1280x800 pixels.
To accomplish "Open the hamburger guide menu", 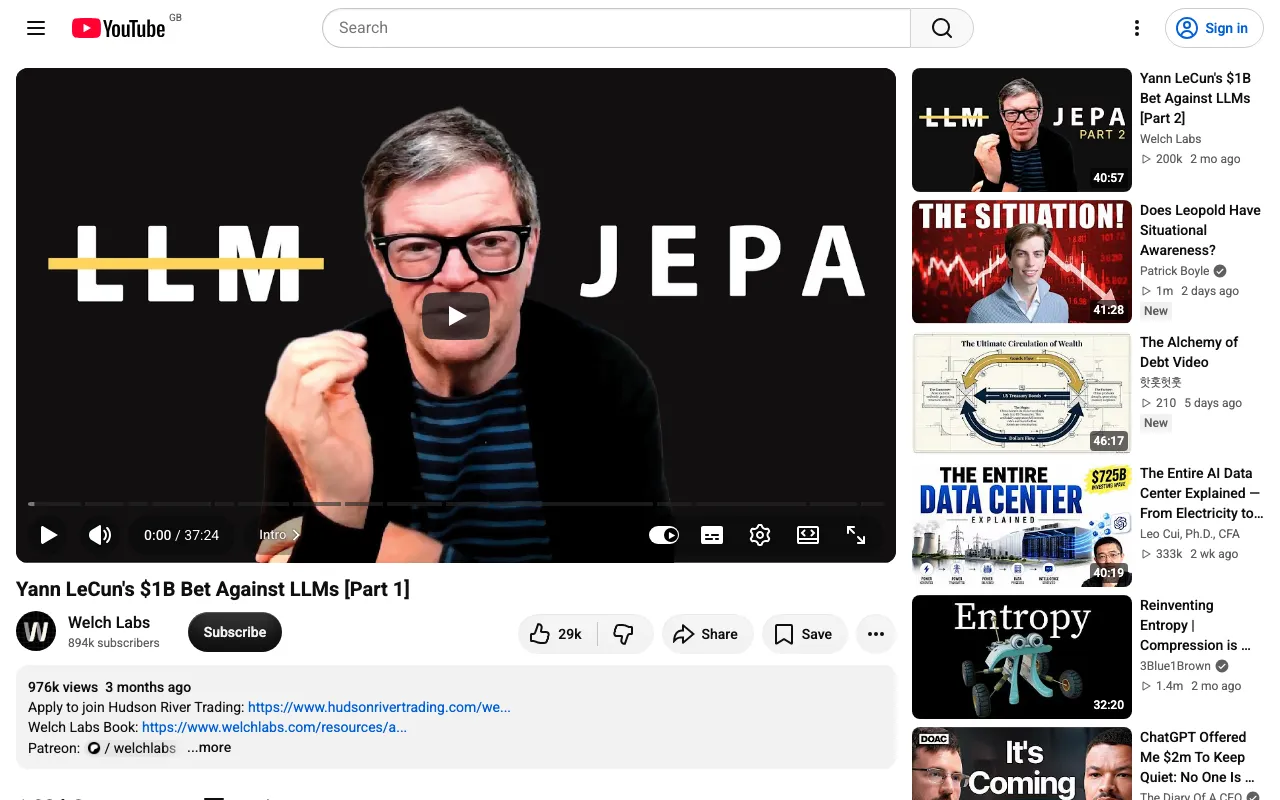I will (x=36, y=28).
